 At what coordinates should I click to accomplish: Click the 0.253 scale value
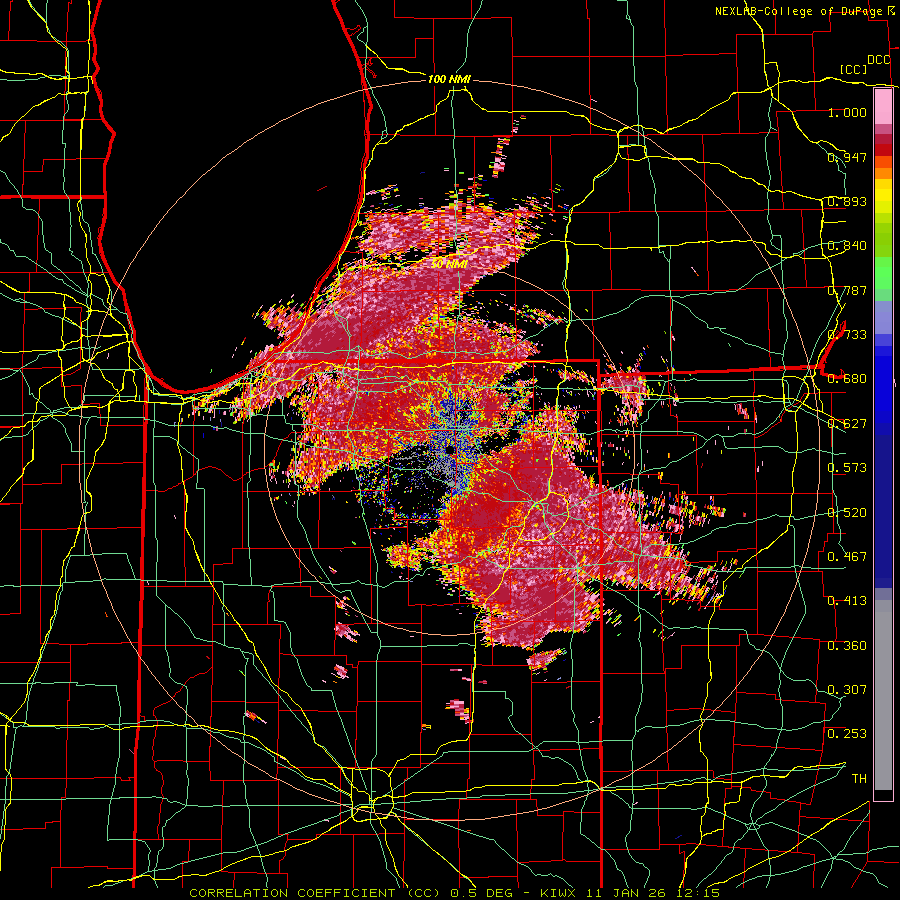click(847, 734)
